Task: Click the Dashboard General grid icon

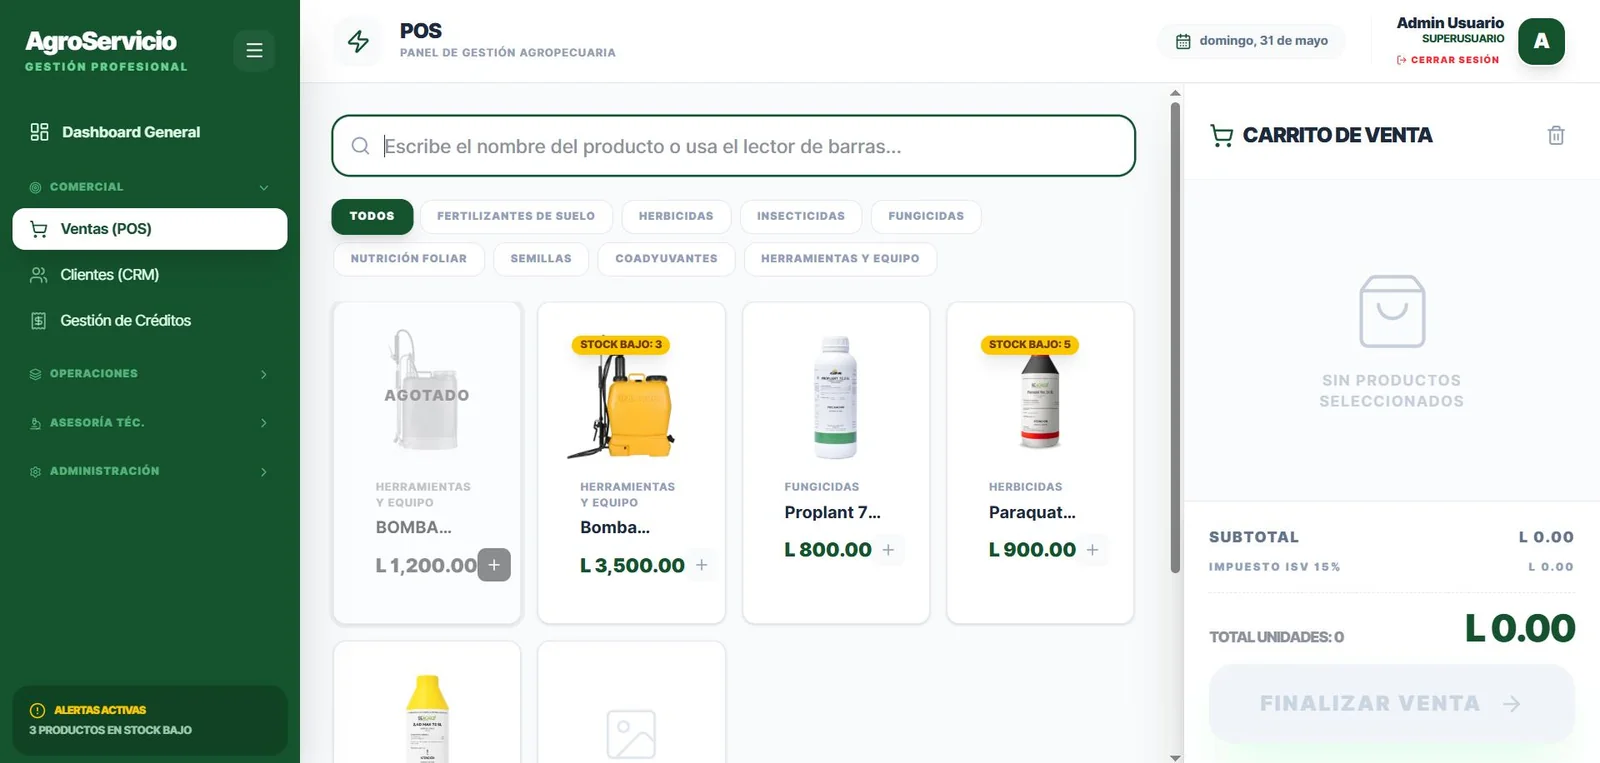Action: click(39, 132)
